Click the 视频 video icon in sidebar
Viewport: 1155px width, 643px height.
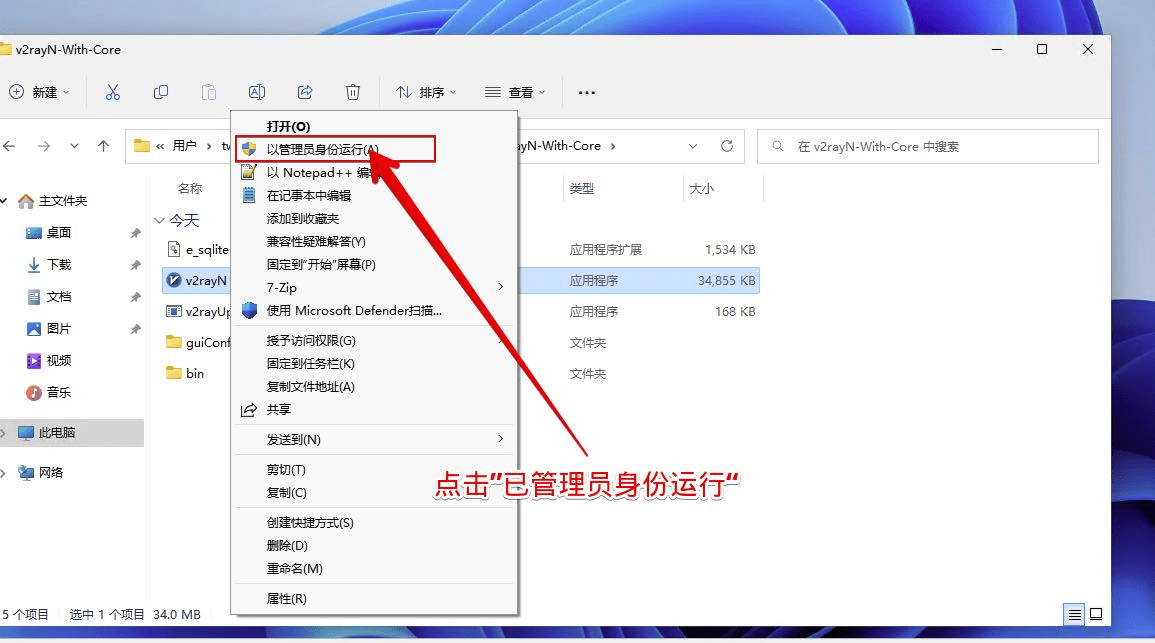(x=34, y=360)
